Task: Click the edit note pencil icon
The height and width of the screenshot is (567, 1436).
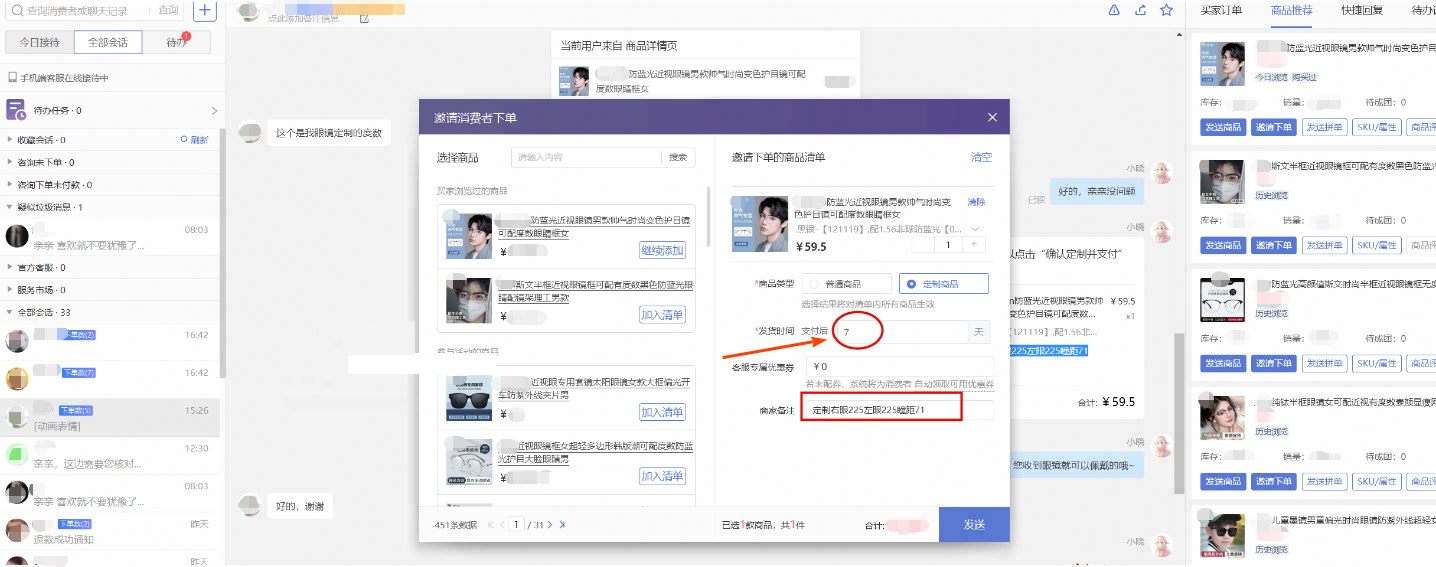Action: coord(363,18)
